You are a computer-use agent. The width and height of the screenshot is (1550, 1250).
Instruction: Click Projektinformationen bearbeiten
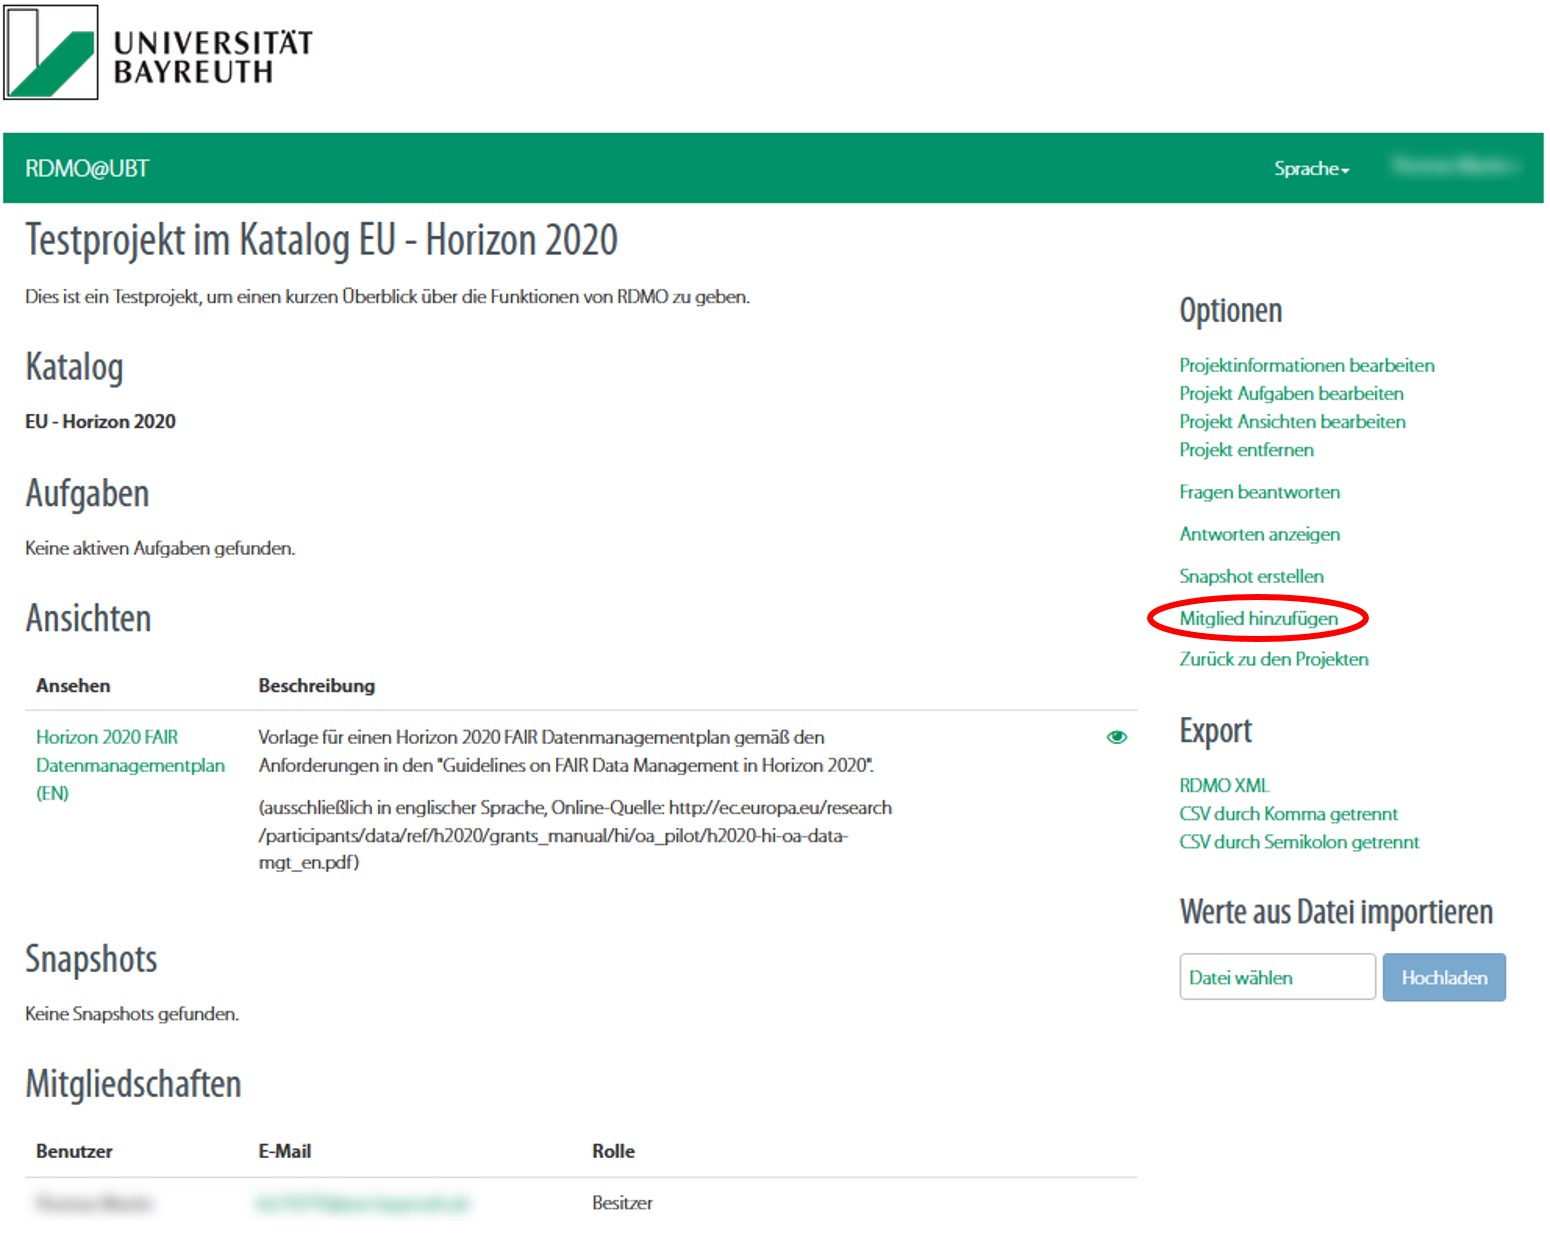(x=1306, y=365)
